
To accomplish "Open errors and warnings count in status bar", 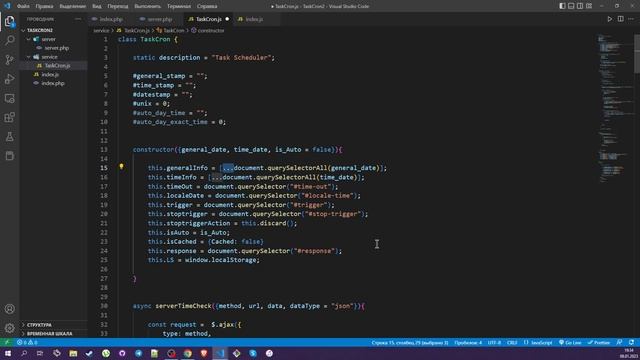I will 27,342.
